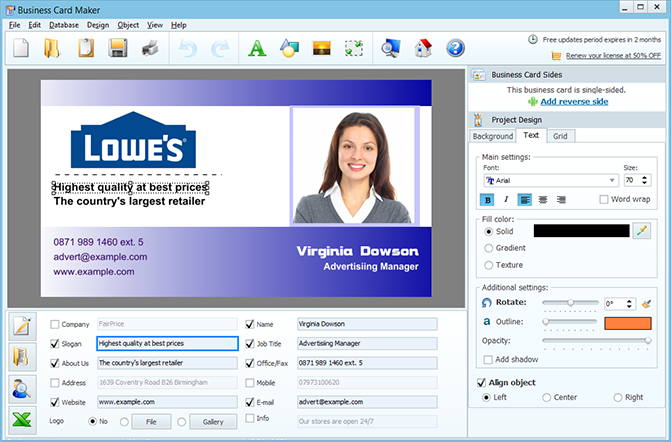Print the business card
671x442 pixels.
(150, 48)
